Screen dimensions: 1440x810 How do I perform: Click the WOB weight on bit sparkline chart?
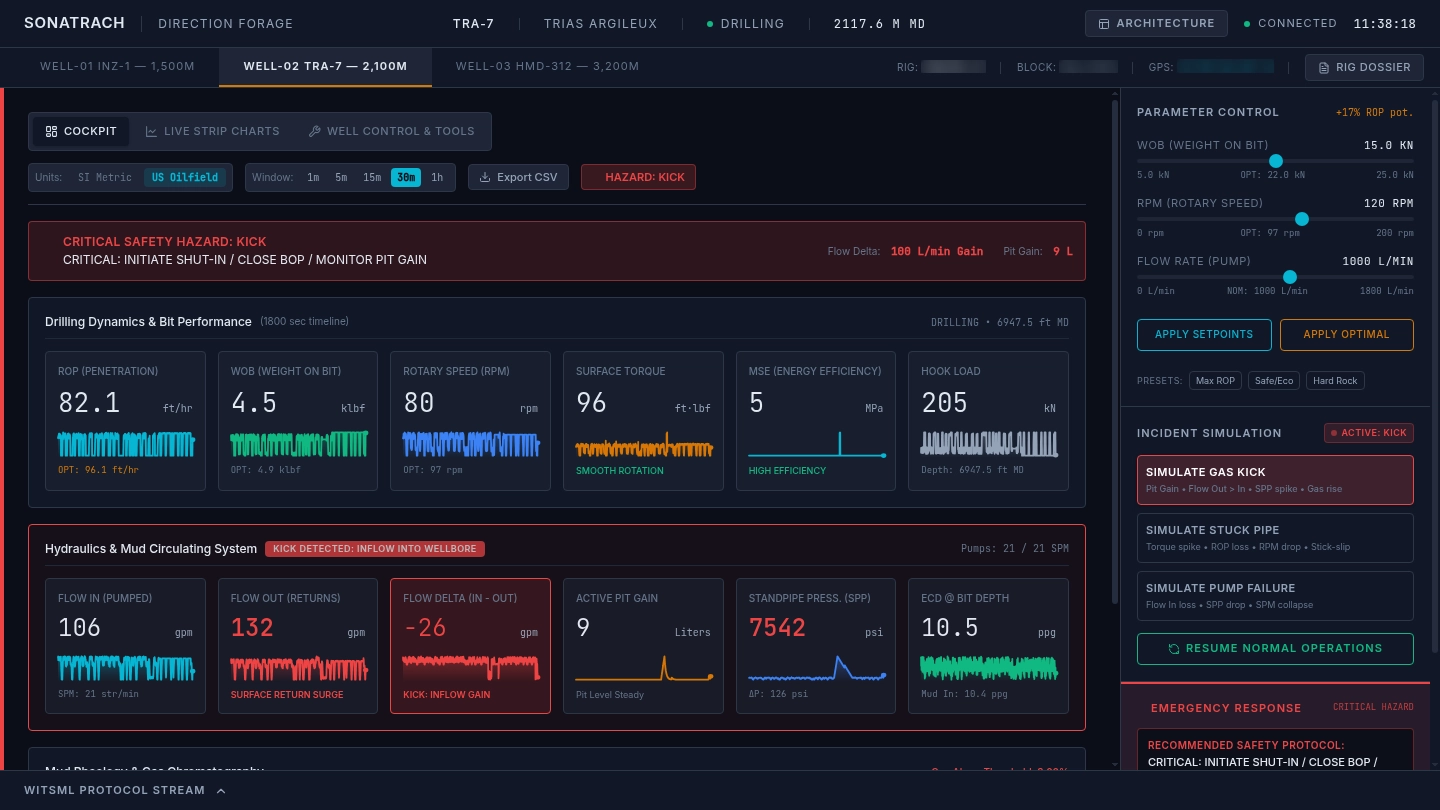[298, 444]
